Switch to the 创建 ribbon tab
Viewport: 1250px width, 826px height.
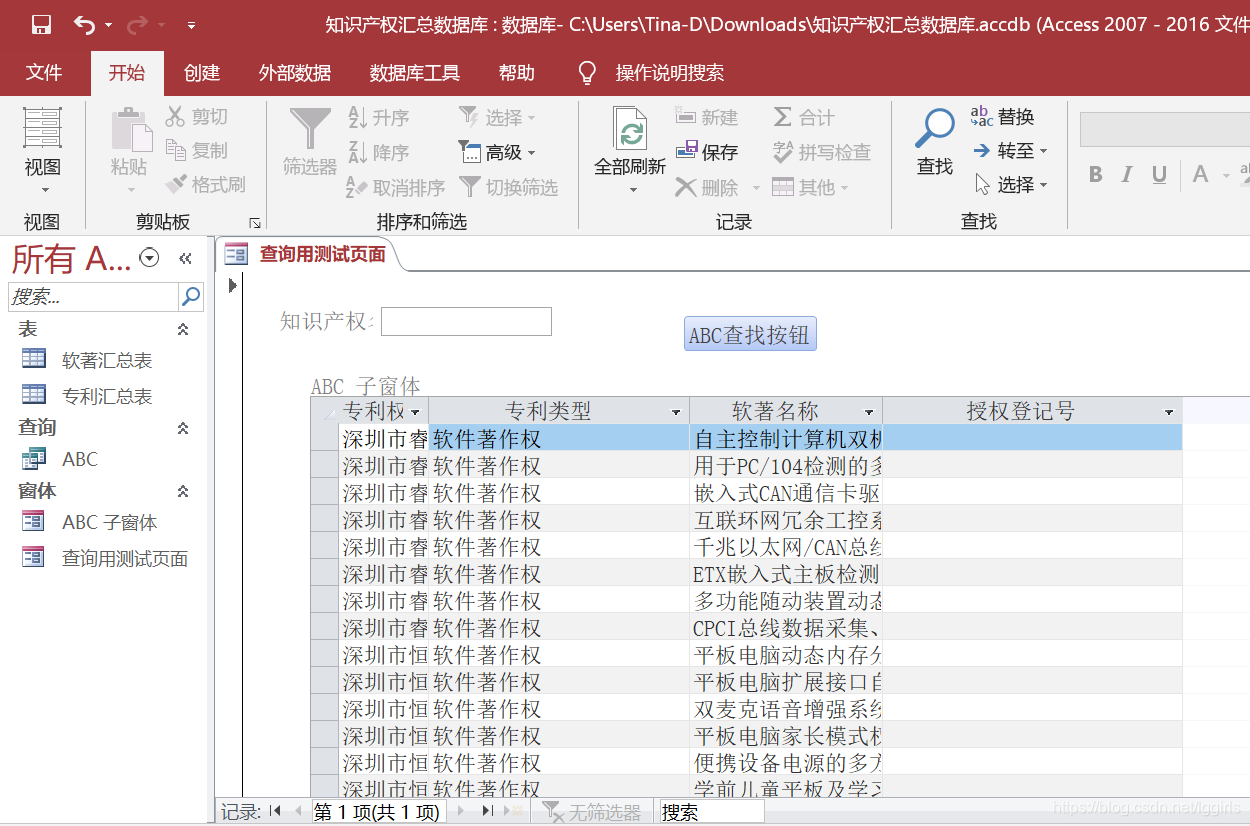(202, 72)
